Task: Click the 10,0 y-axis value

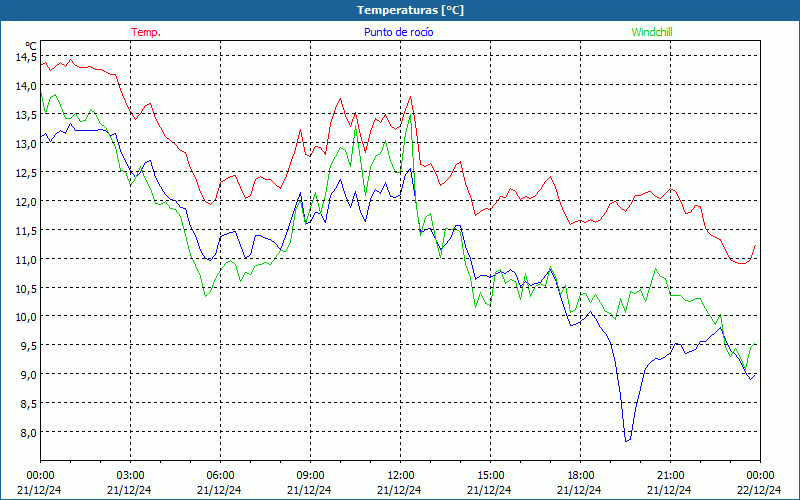Action: pyautogui.click(x=26, y=317)
